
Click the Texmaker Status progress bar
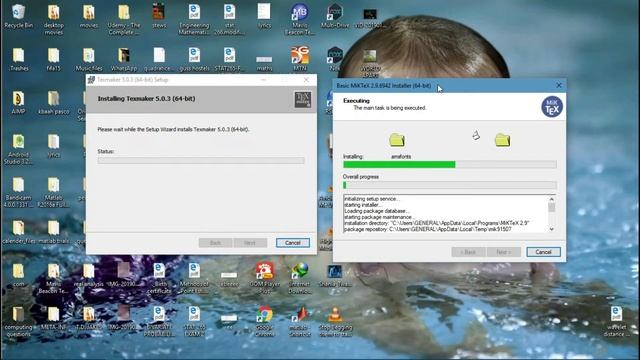[201, 160]
